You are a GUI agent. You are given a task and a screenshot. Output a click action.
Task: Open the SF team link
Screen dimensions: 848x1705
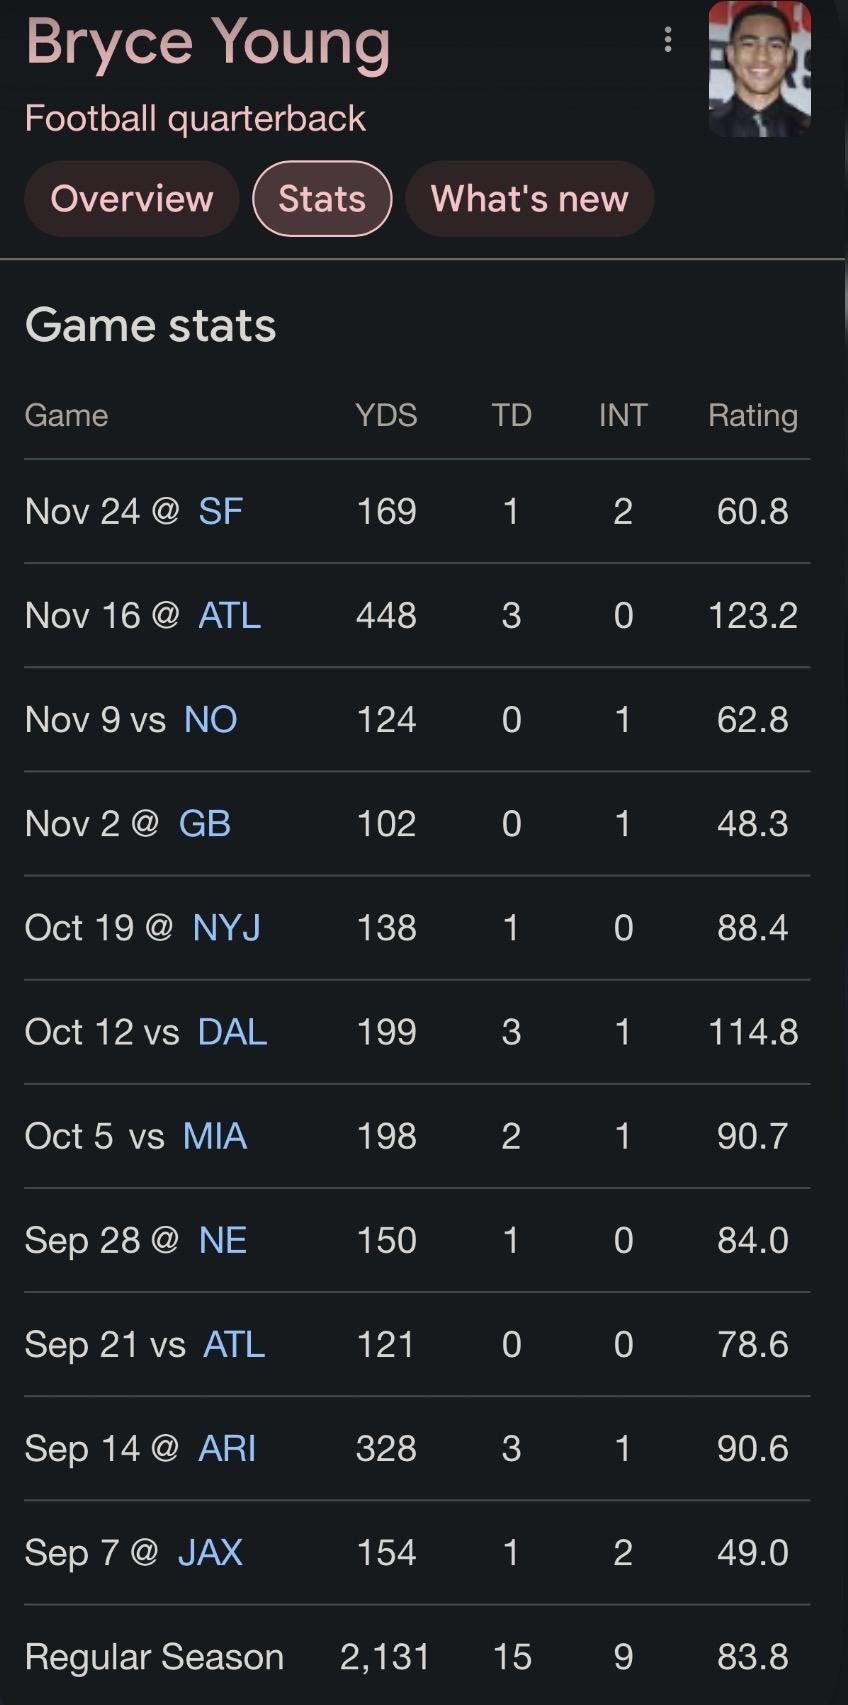[x=221, y=512]
